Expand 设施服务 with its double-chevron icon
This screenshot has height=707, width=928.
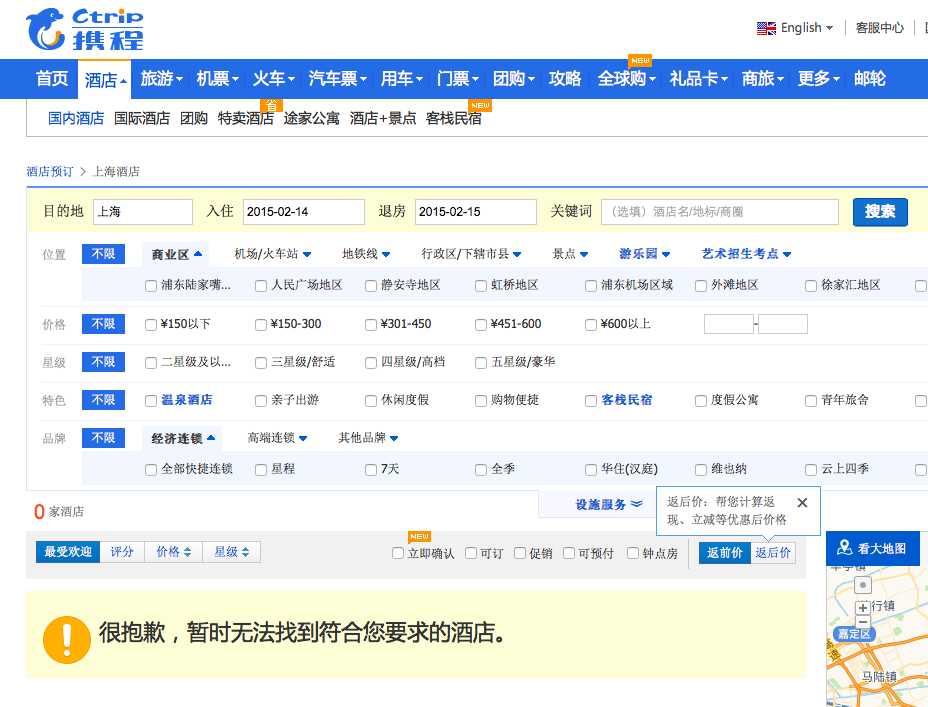tap(637, 503)
